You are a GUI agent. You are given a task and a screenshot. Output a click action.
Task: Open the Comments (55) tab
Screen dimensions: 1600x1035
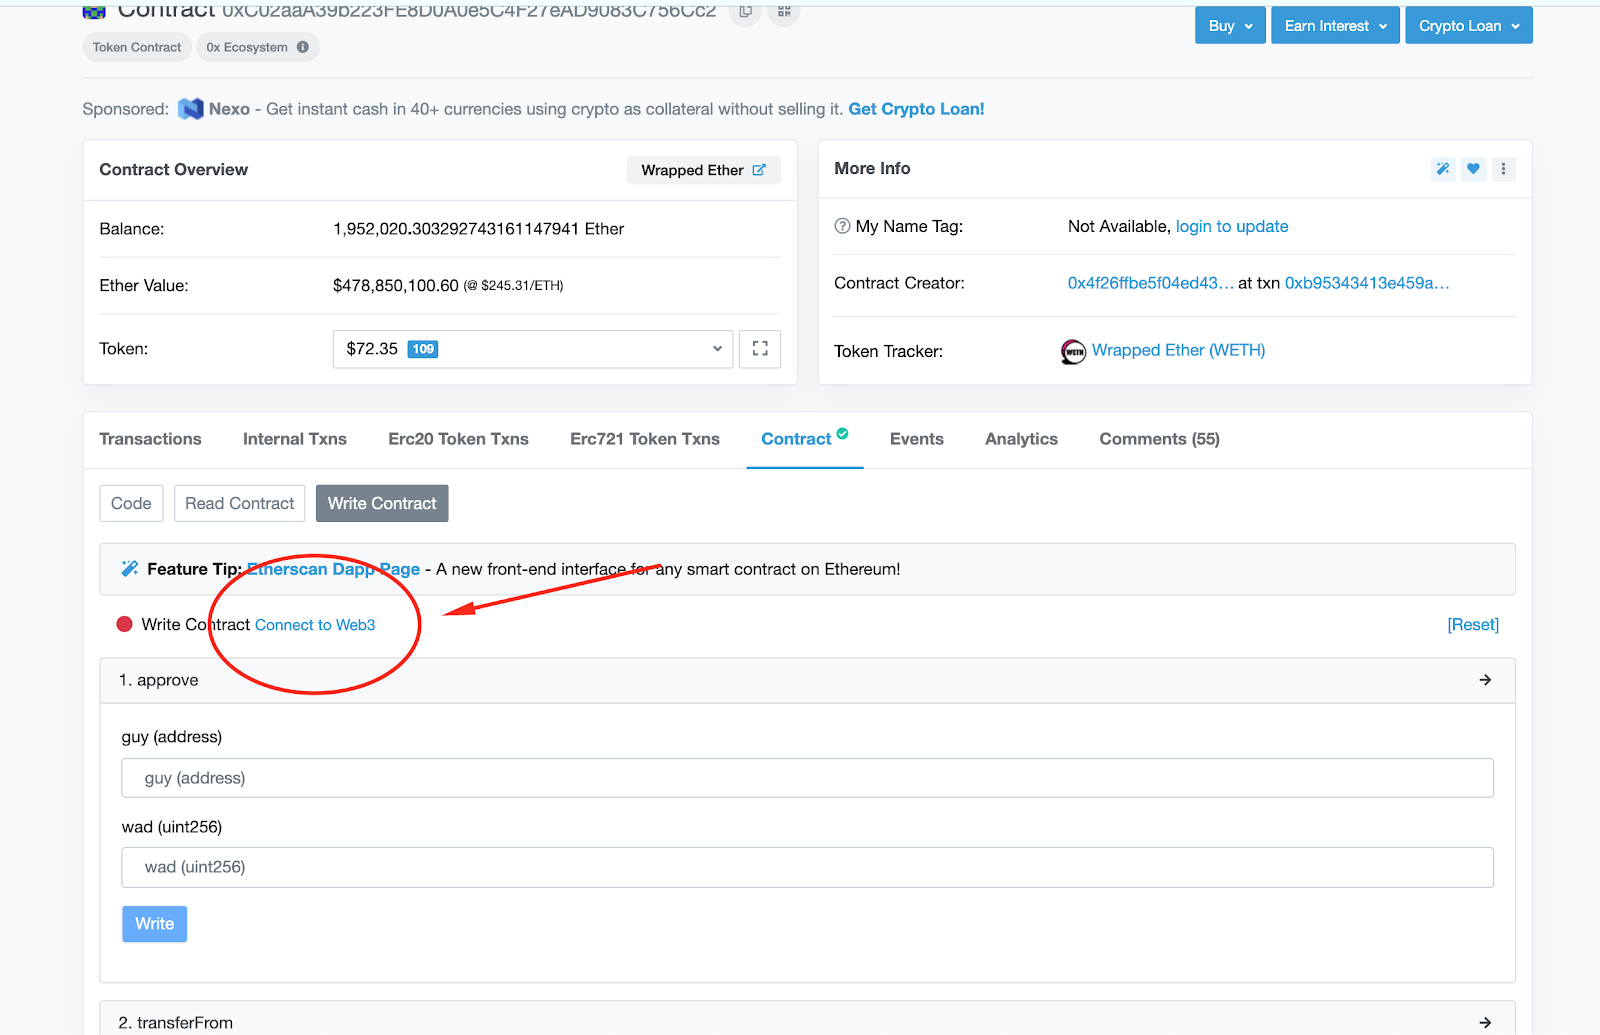point(1159,439)
